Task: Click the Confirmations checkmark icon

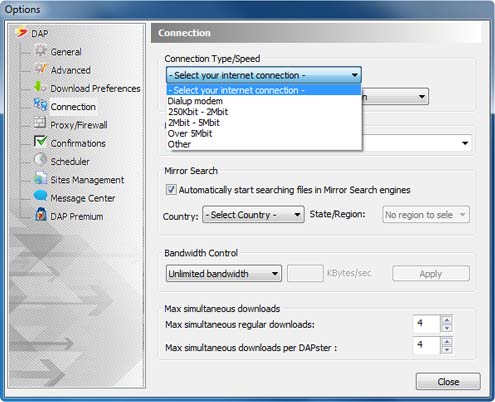Action: [x=40, y=141]
